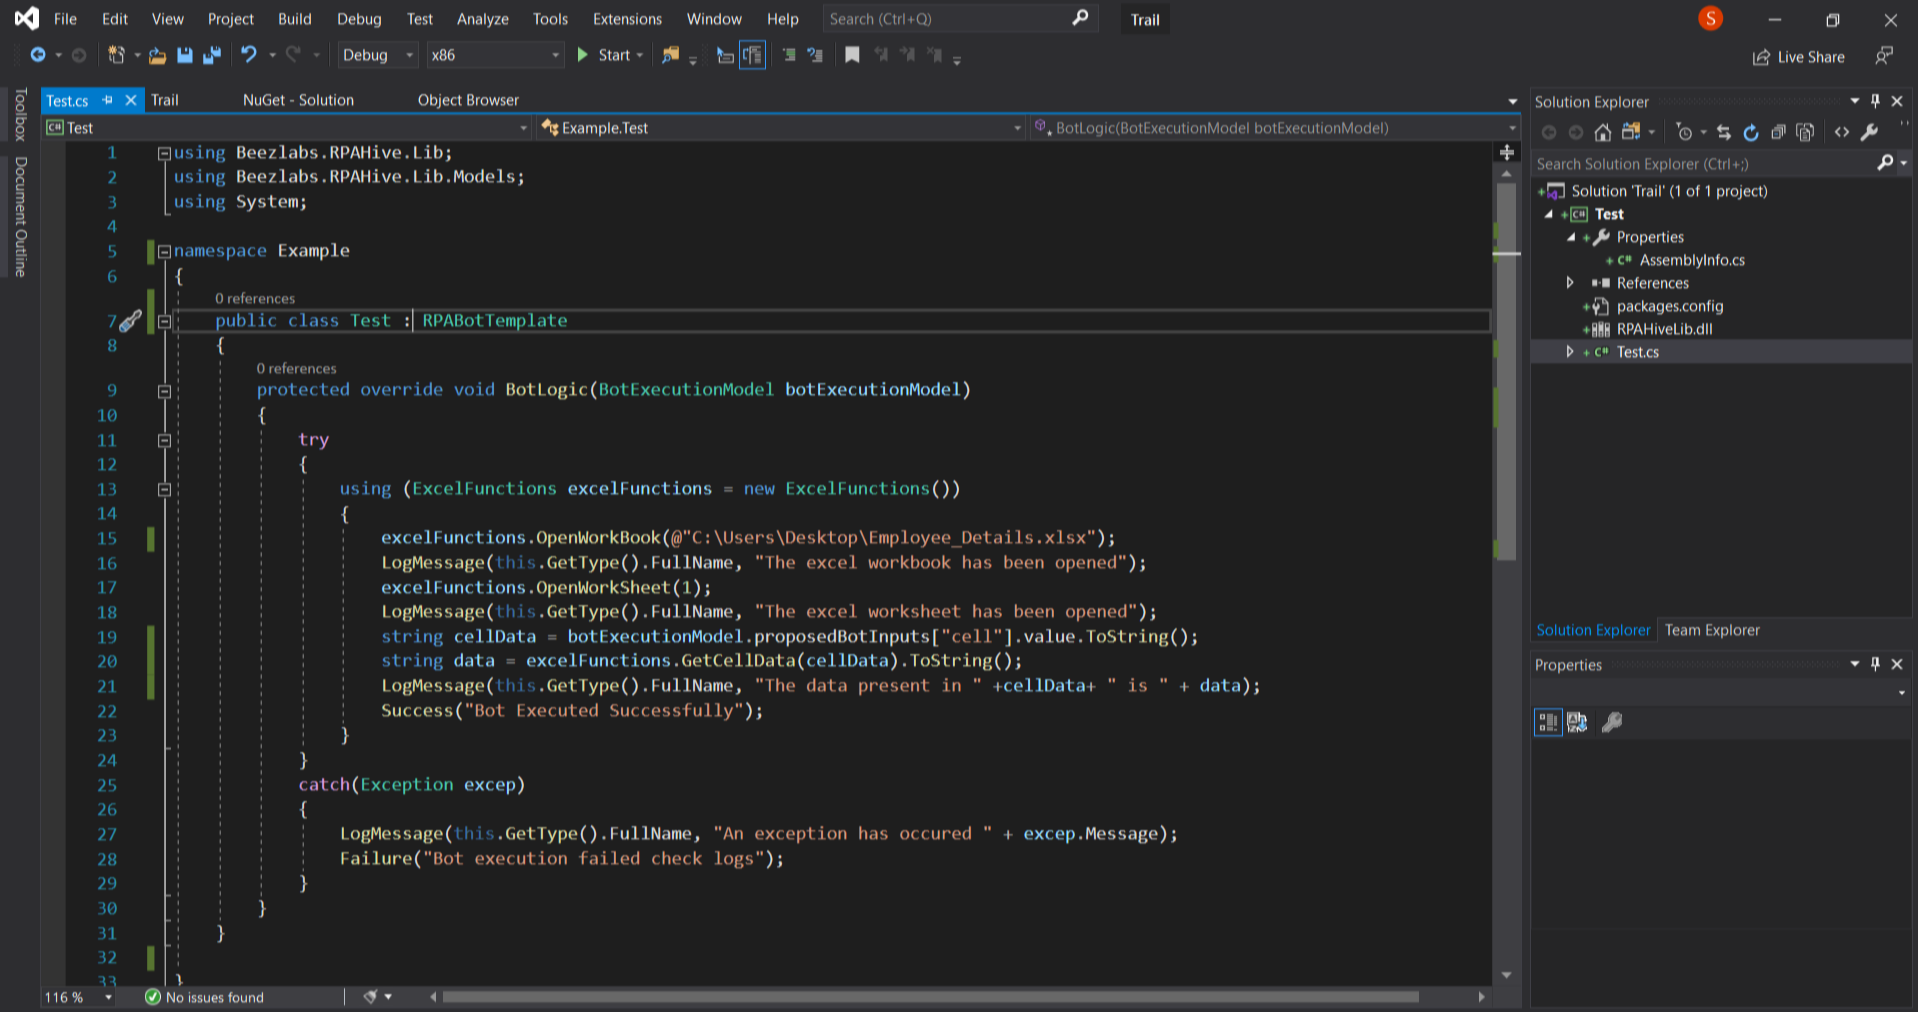Comment out the selected lines icon
1918x1012 pixels.
789,55
